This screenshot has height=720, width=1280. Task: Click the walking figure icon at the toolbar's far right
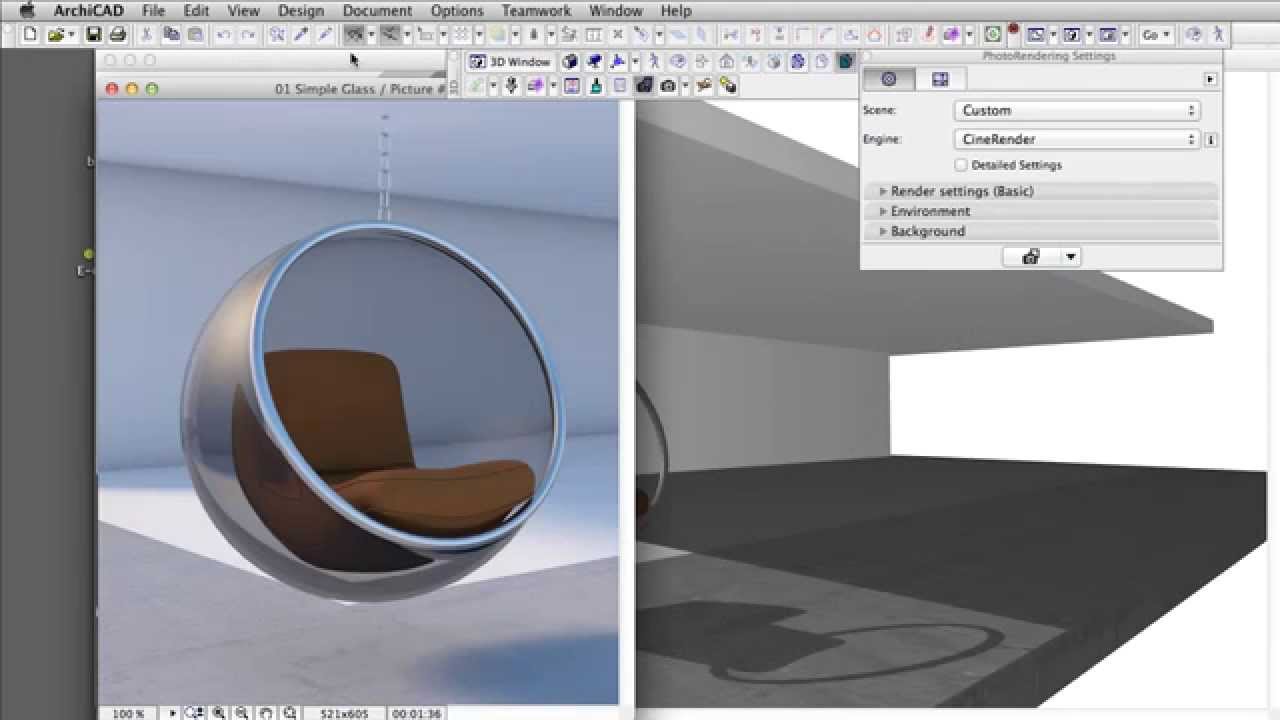pyautogui.click(x=1218, y=34)
